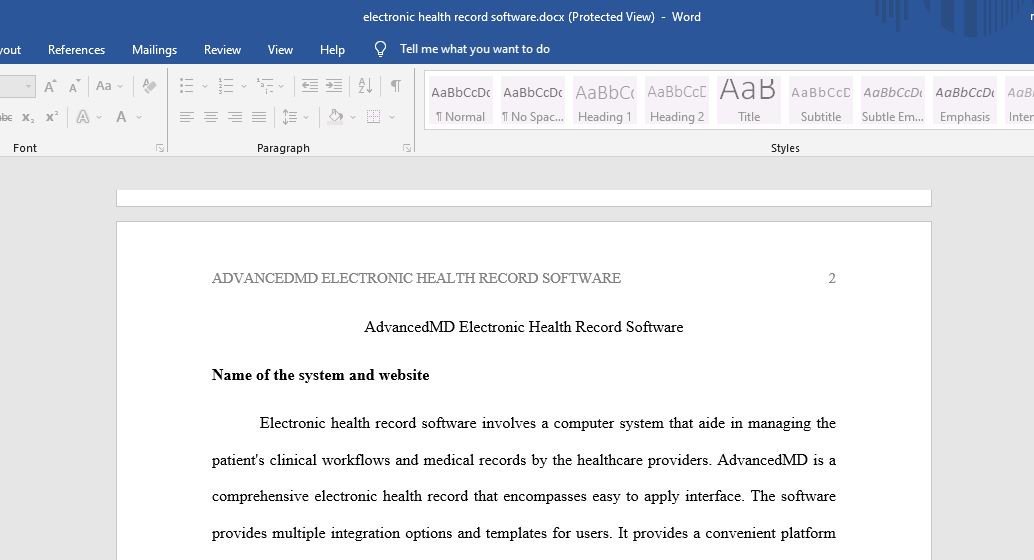The image size is (1034, 560).
Task: Click the paragraph line beginning with 'Electronic health record software involves'
Action: click(x=547, y=423)
